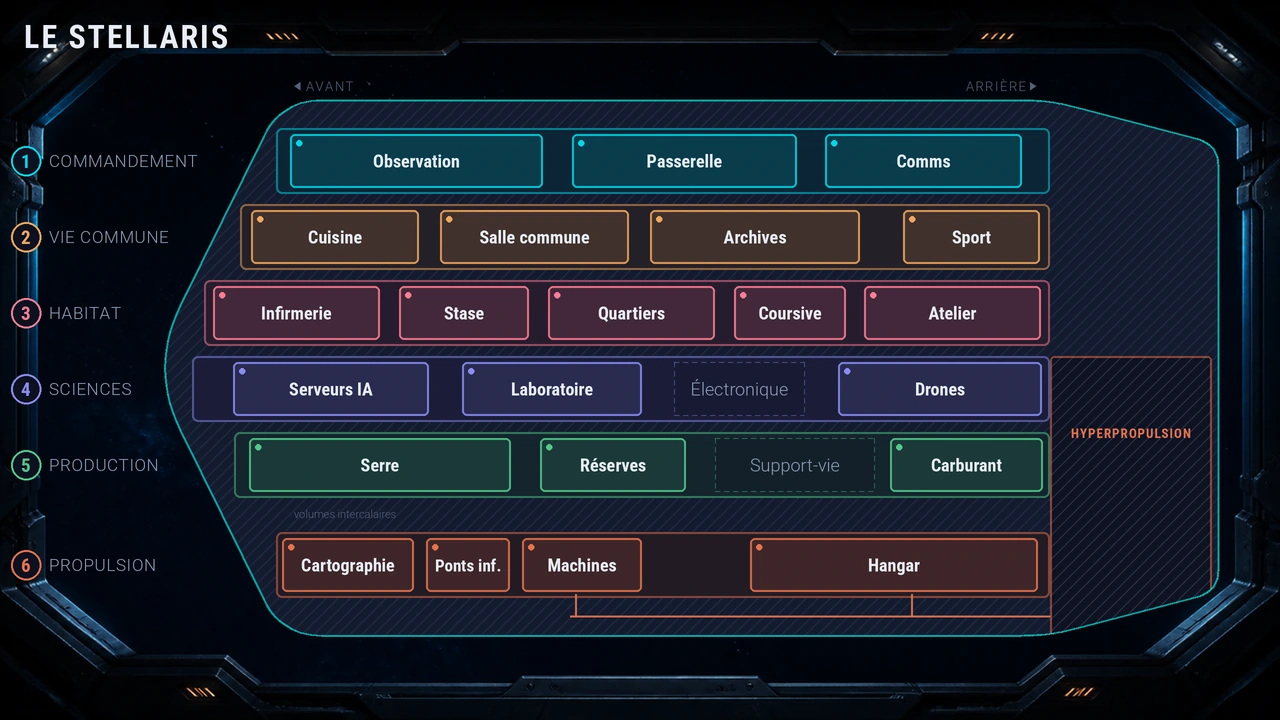Click the VIE COMMUNE deck label
The image size is (1280, 720).
pos(109,237)
